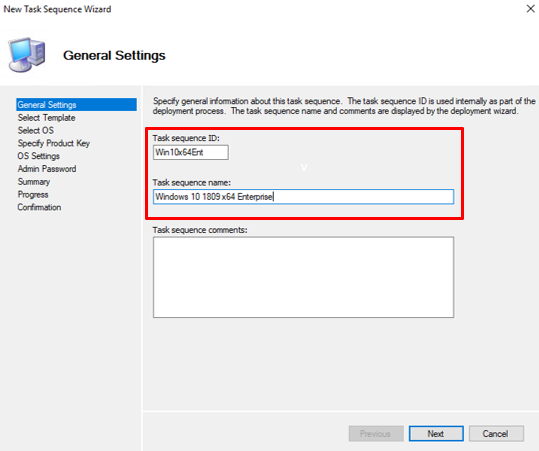539x451 pixels.
Task: Click the 'New Task Sequence Wizard' title text
Action: click(57, 9)
